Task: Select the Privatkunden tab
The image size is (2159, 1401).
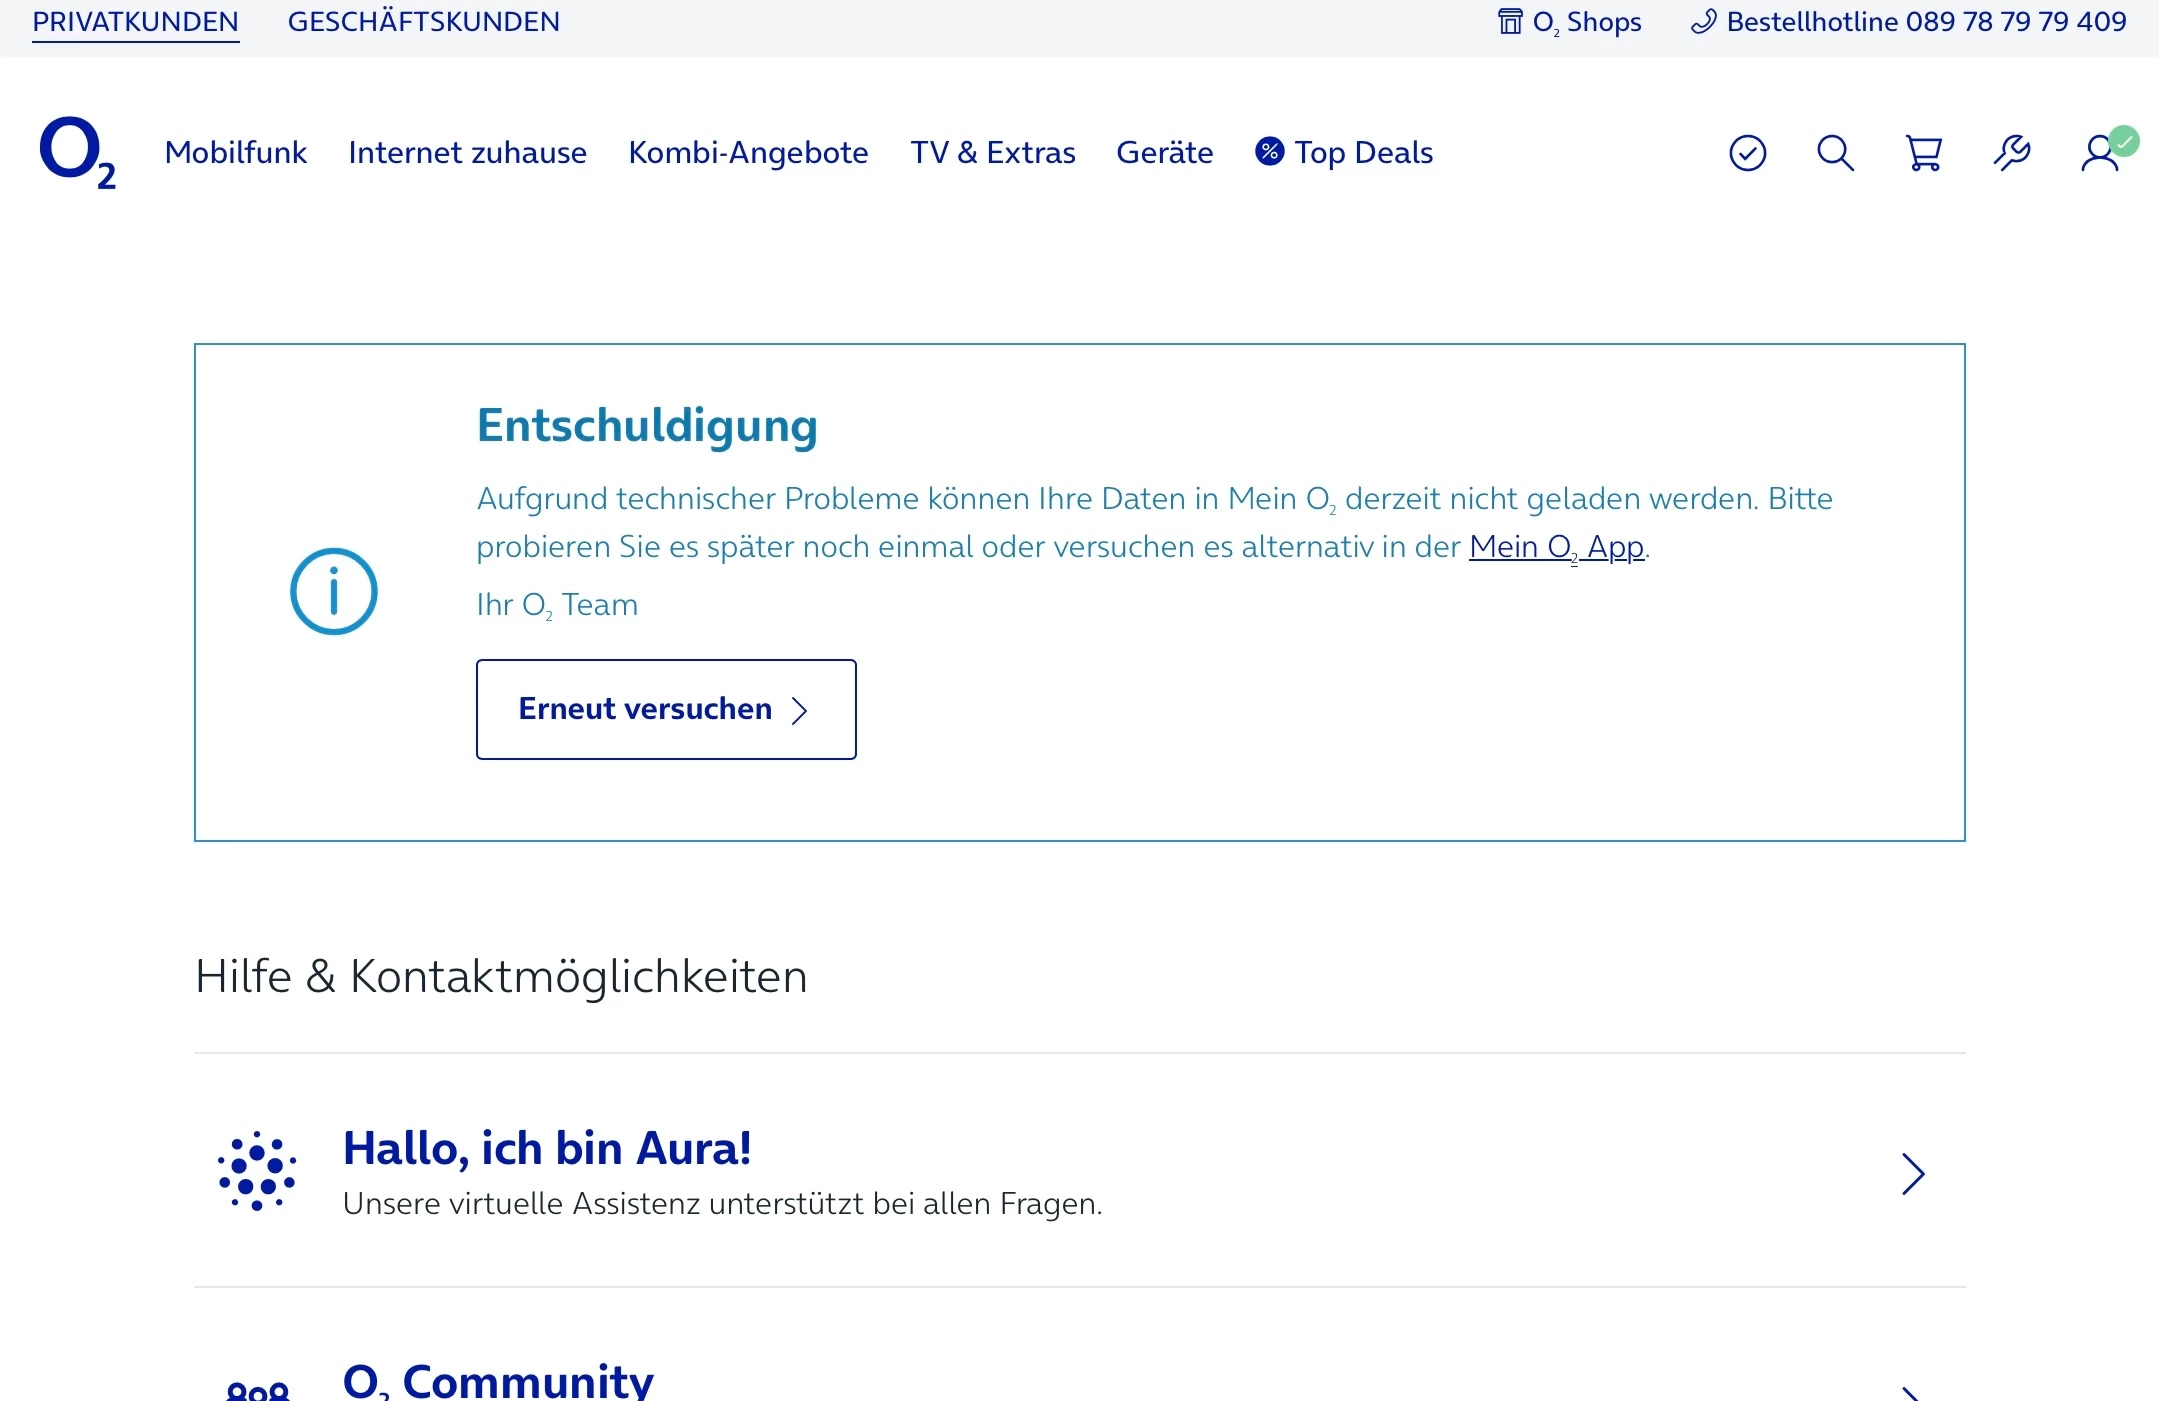Action: pyautogui.click(x=135, y=21)
